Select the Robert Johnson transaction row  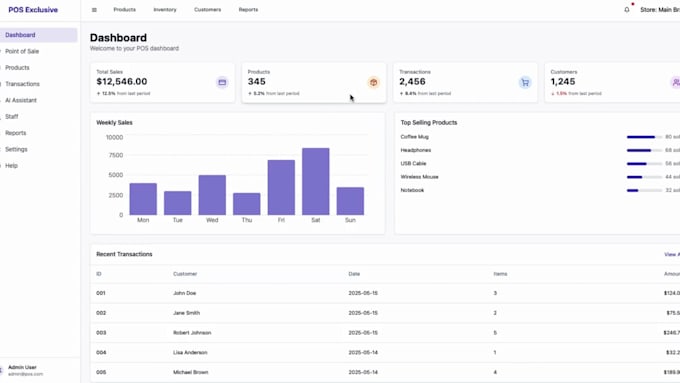coord(385,333)
